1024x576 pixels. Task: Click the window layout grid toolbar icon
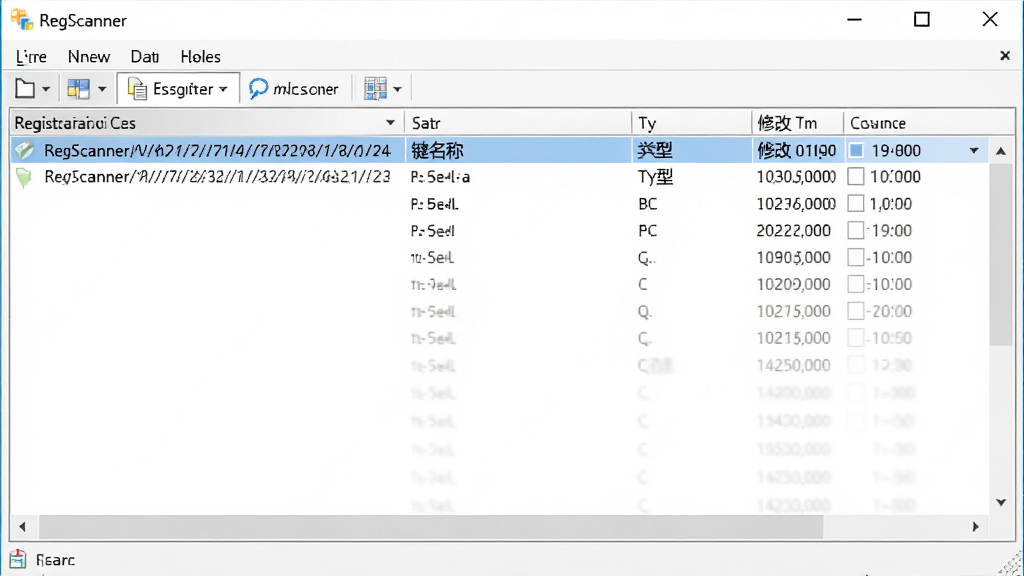click(x=78, y=89)
